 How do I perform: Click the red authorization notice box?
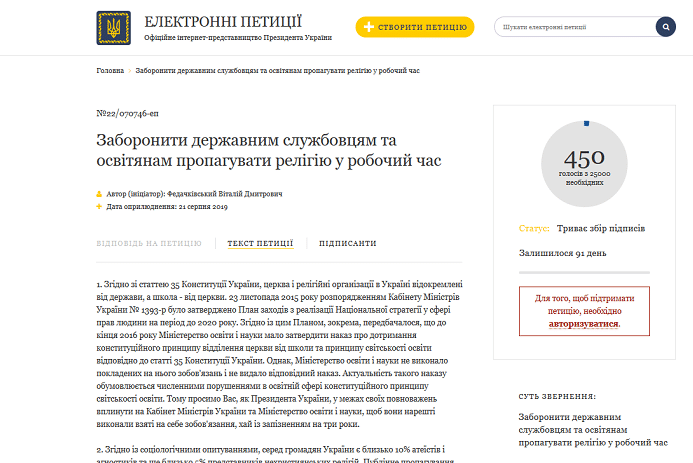tap(584, 311)
